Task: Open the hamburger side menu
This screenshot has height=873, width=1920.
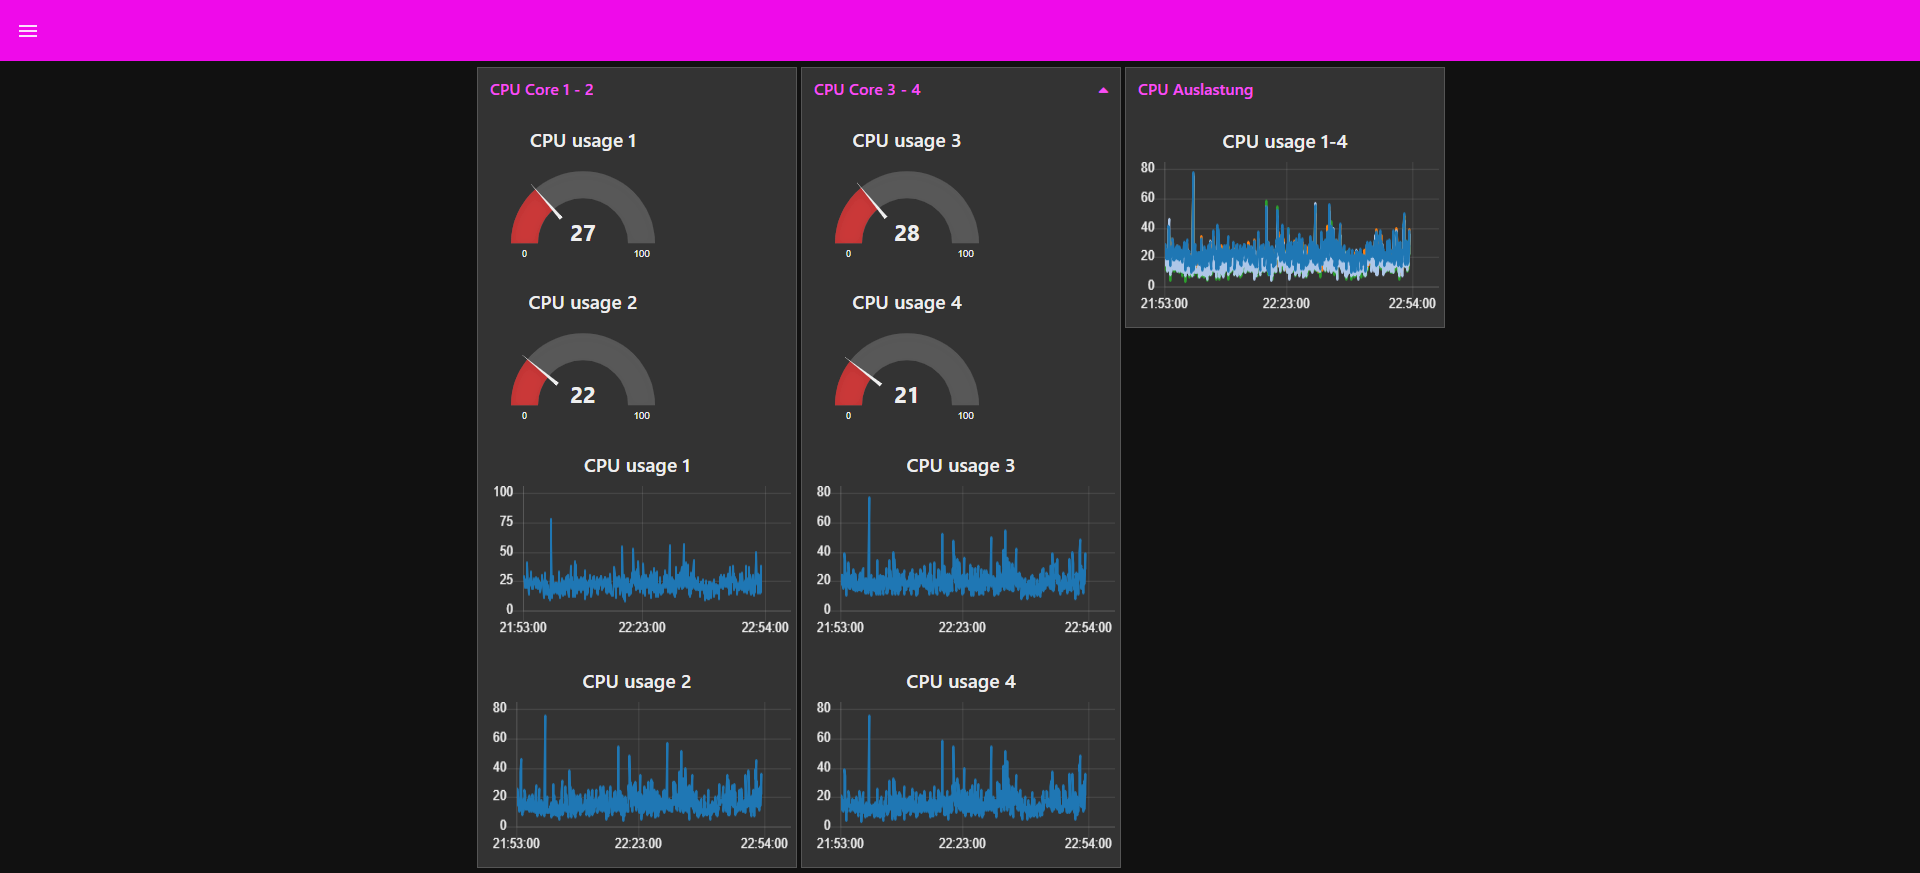Action: 28,31
